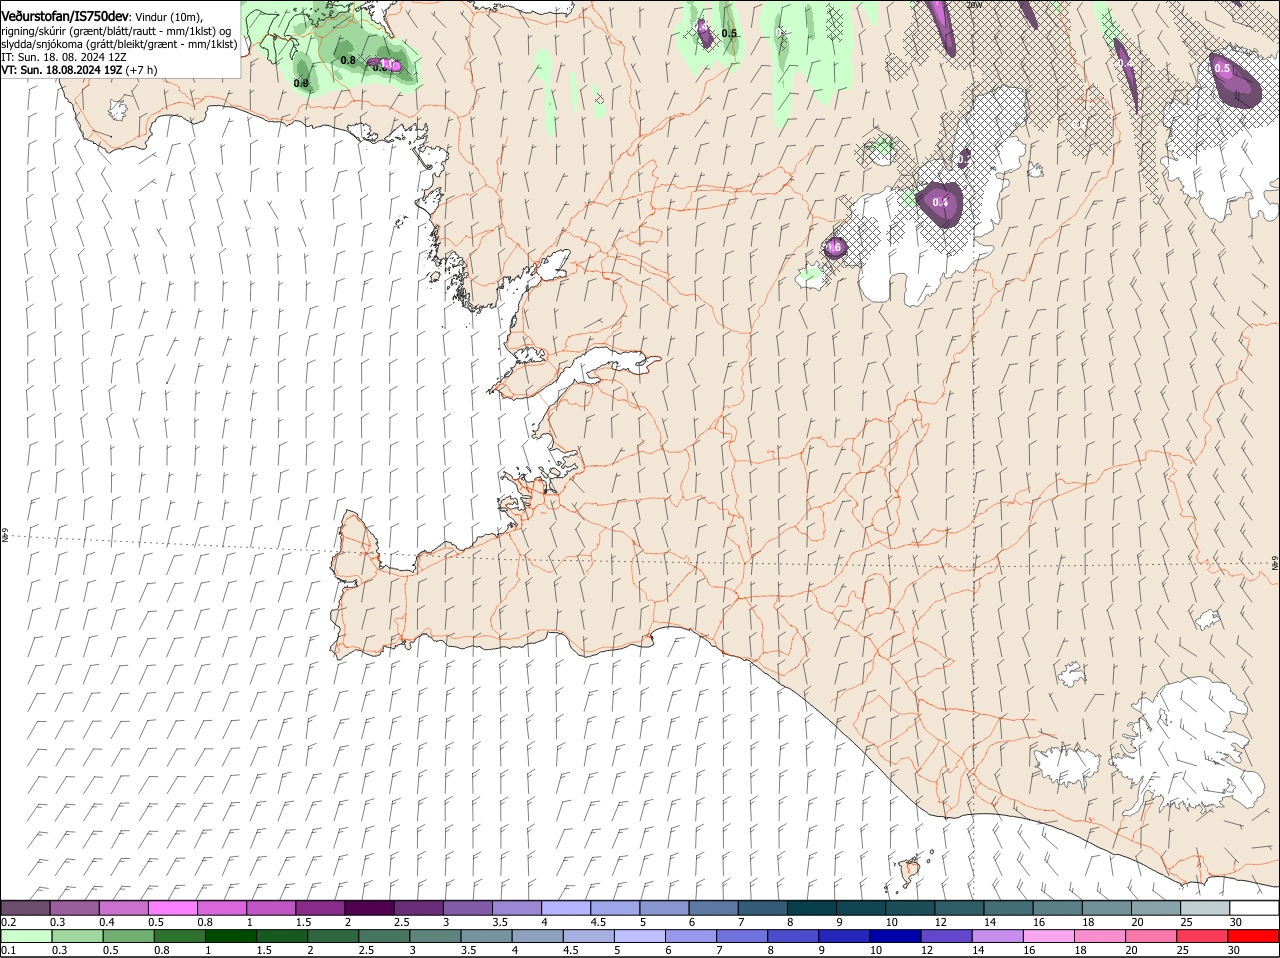Select the upper legend swatch starting at 10
1280x958 pixels.
909,907
